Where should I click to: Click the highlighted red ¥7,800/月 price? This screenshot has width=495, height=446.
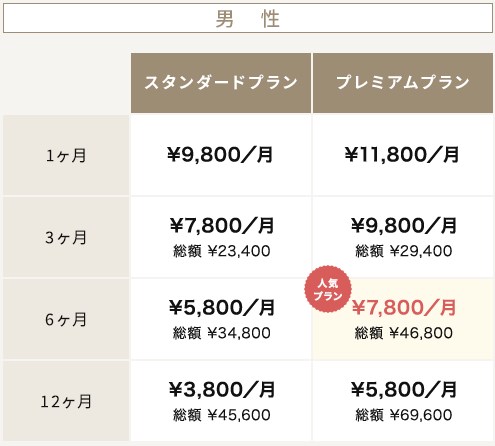click(x=404, y=307)
